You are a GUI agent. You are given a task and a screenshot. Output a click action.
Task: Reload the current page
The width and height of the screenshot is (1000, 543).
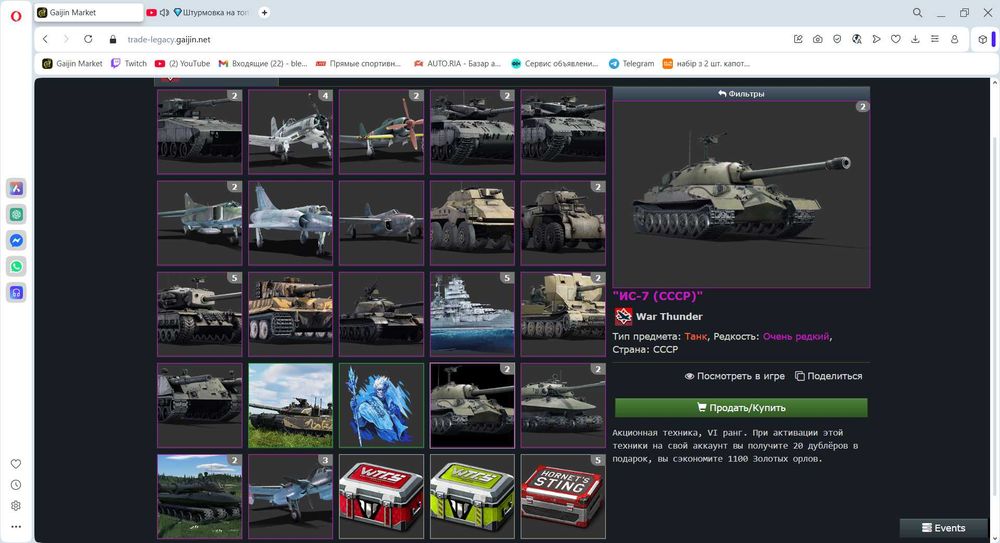pos(88,39)
